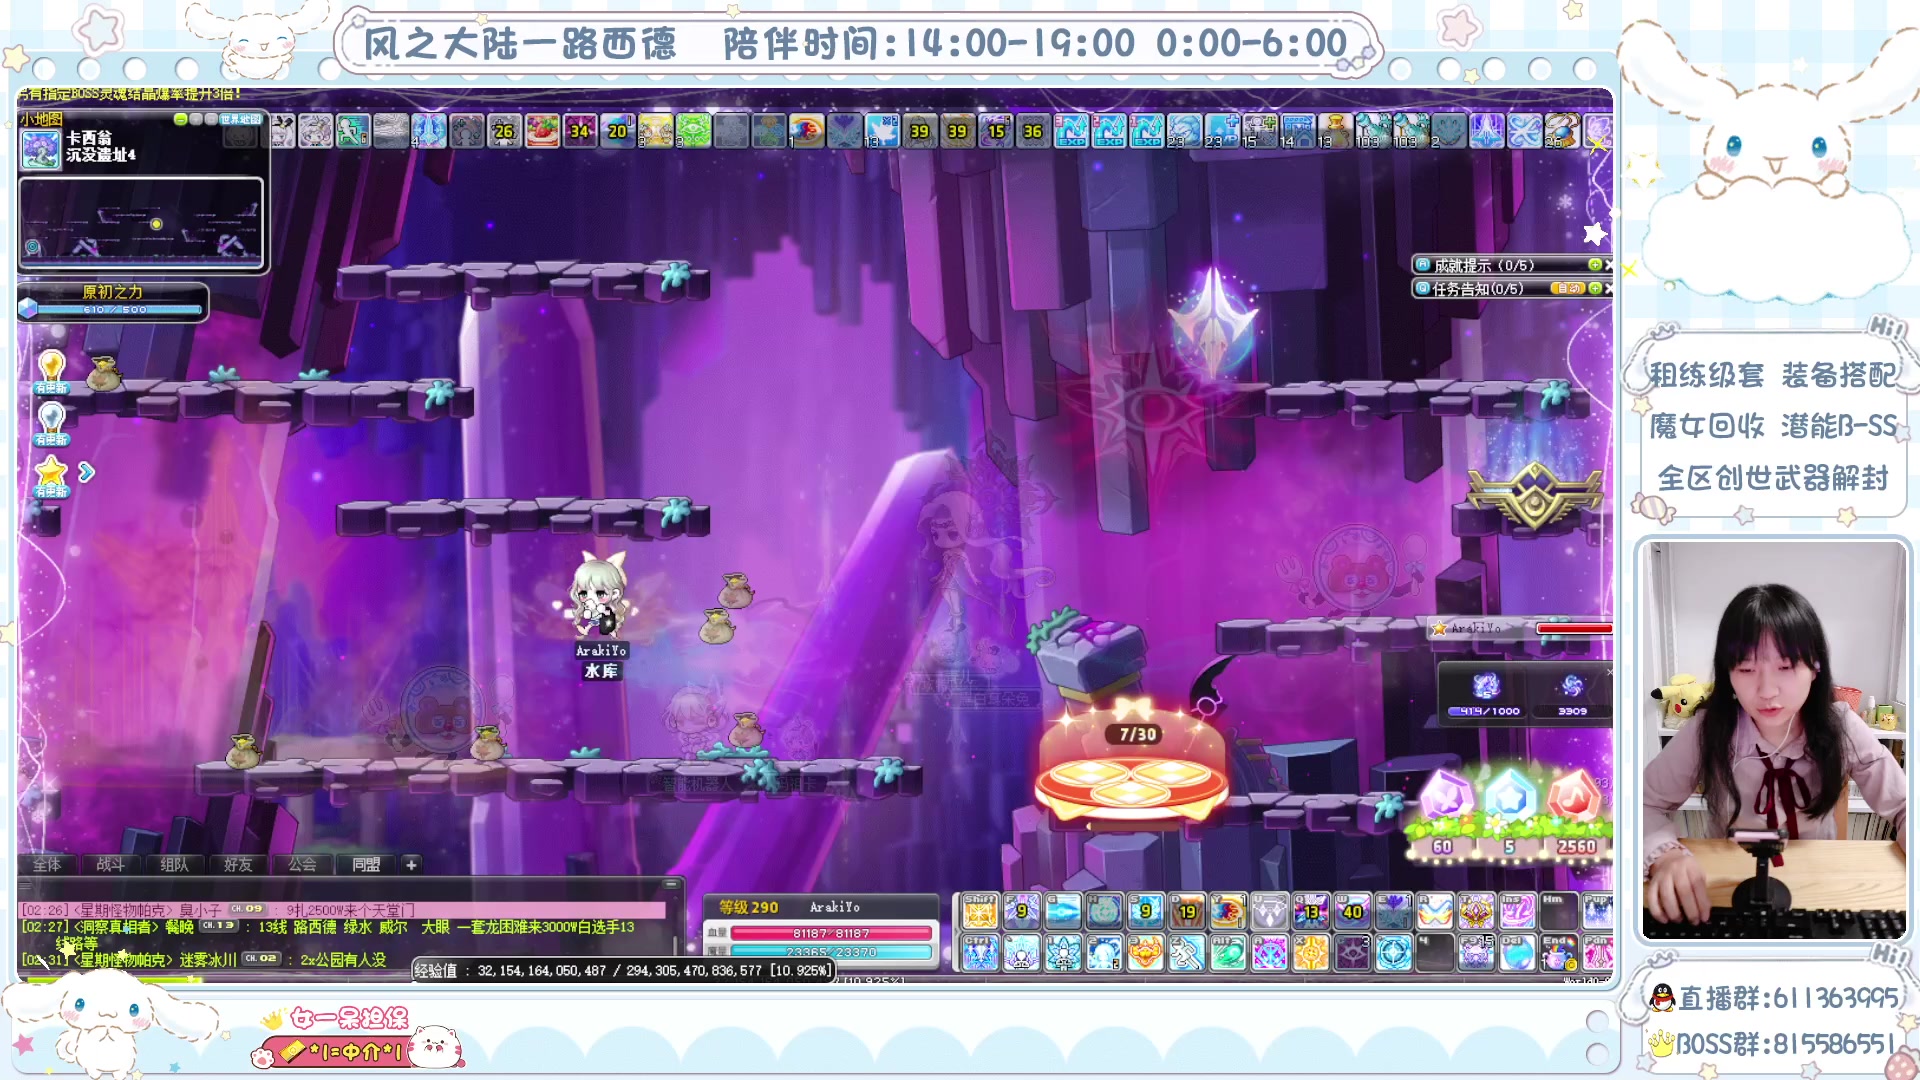Click the green eye buff icon
This screenshot has width=1920, height=1080.
point(693,130)
